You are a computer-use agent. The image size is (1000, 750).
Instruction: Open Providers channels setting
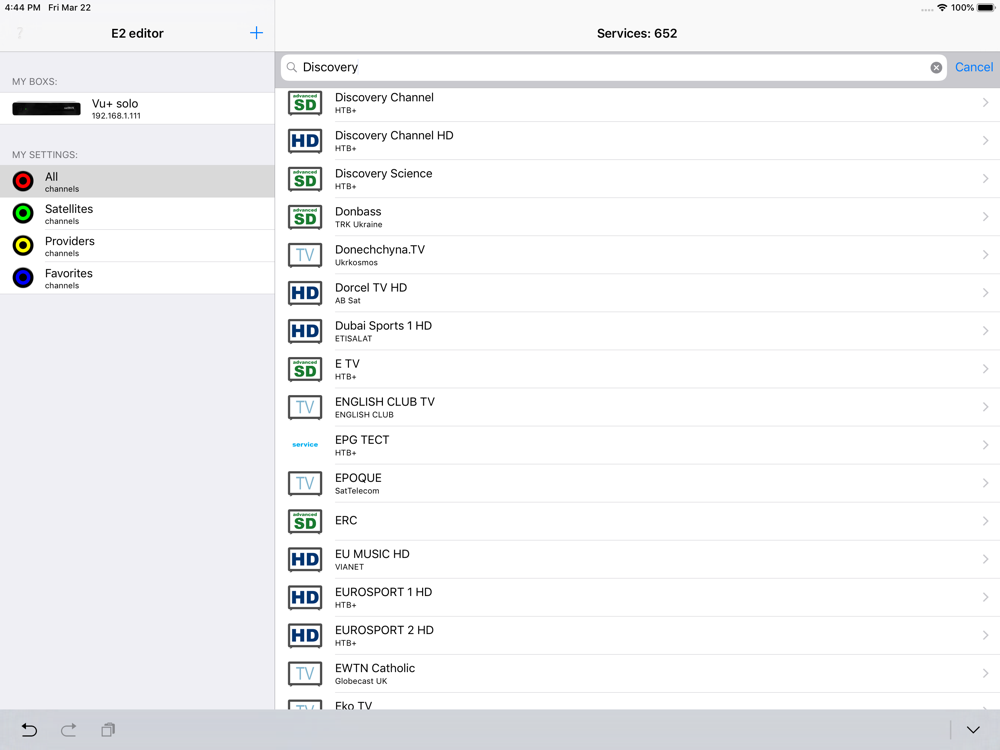click(137, 246)
